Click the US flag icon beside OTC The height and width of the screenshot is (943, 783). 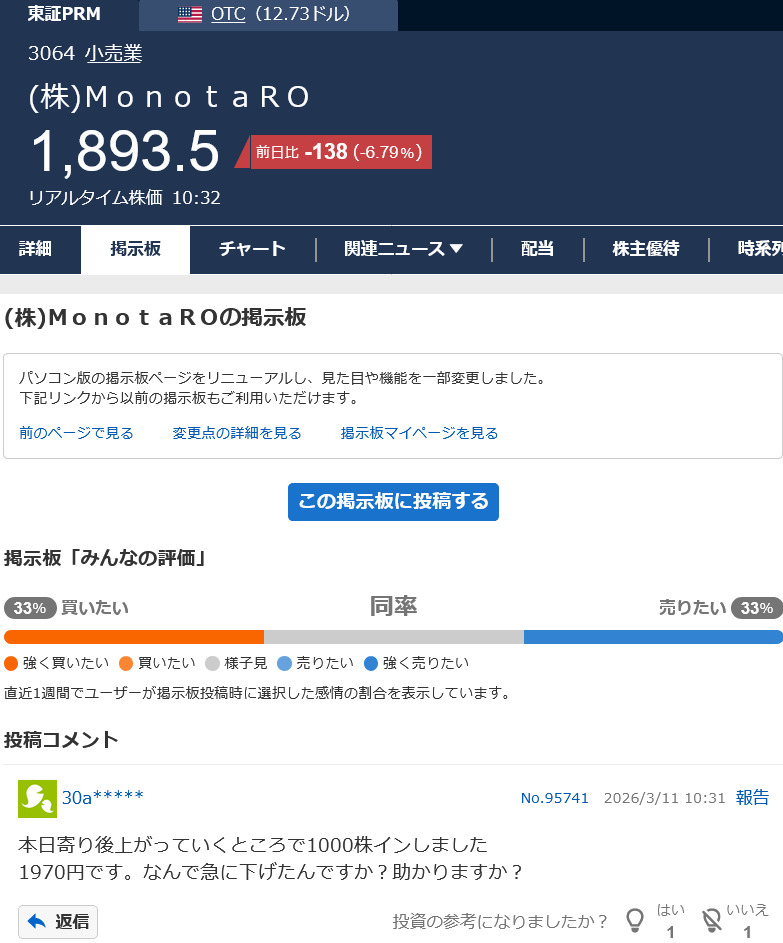pyautogui.click(x=189, y=14)
